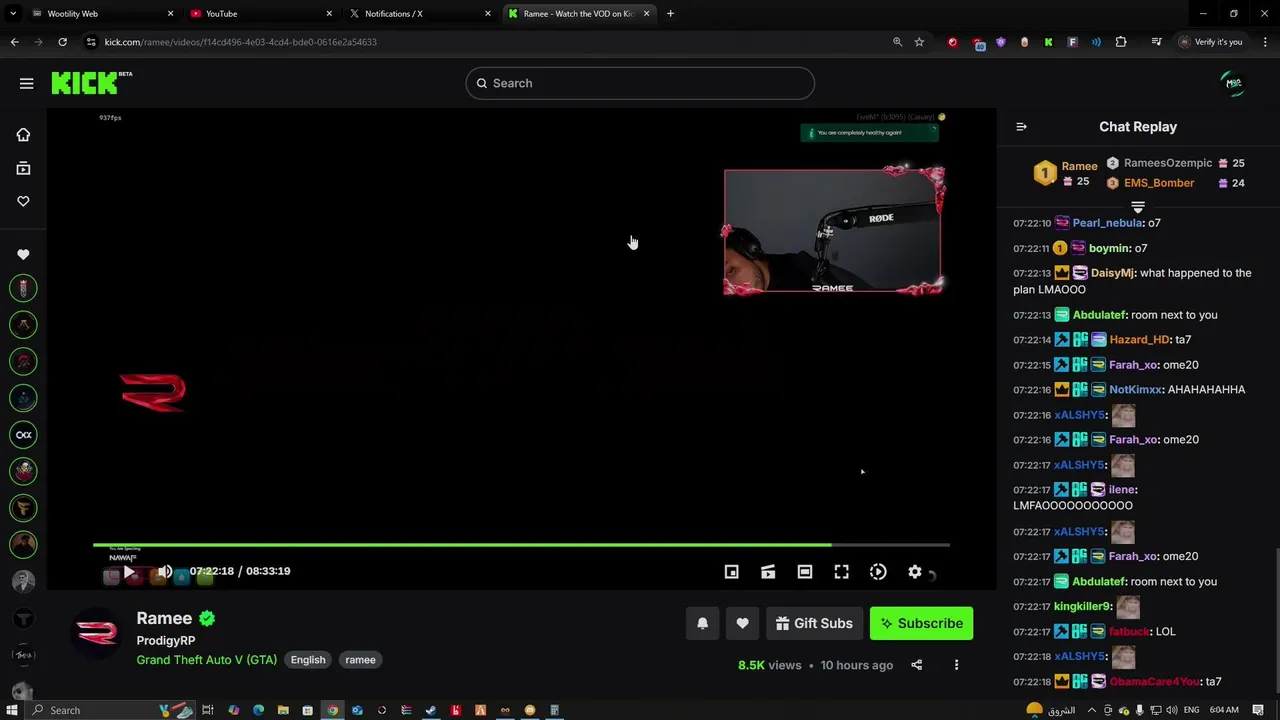
Task: Click EMS_Bomber in gift leaderboard
Action: [x=1159, y=183]
